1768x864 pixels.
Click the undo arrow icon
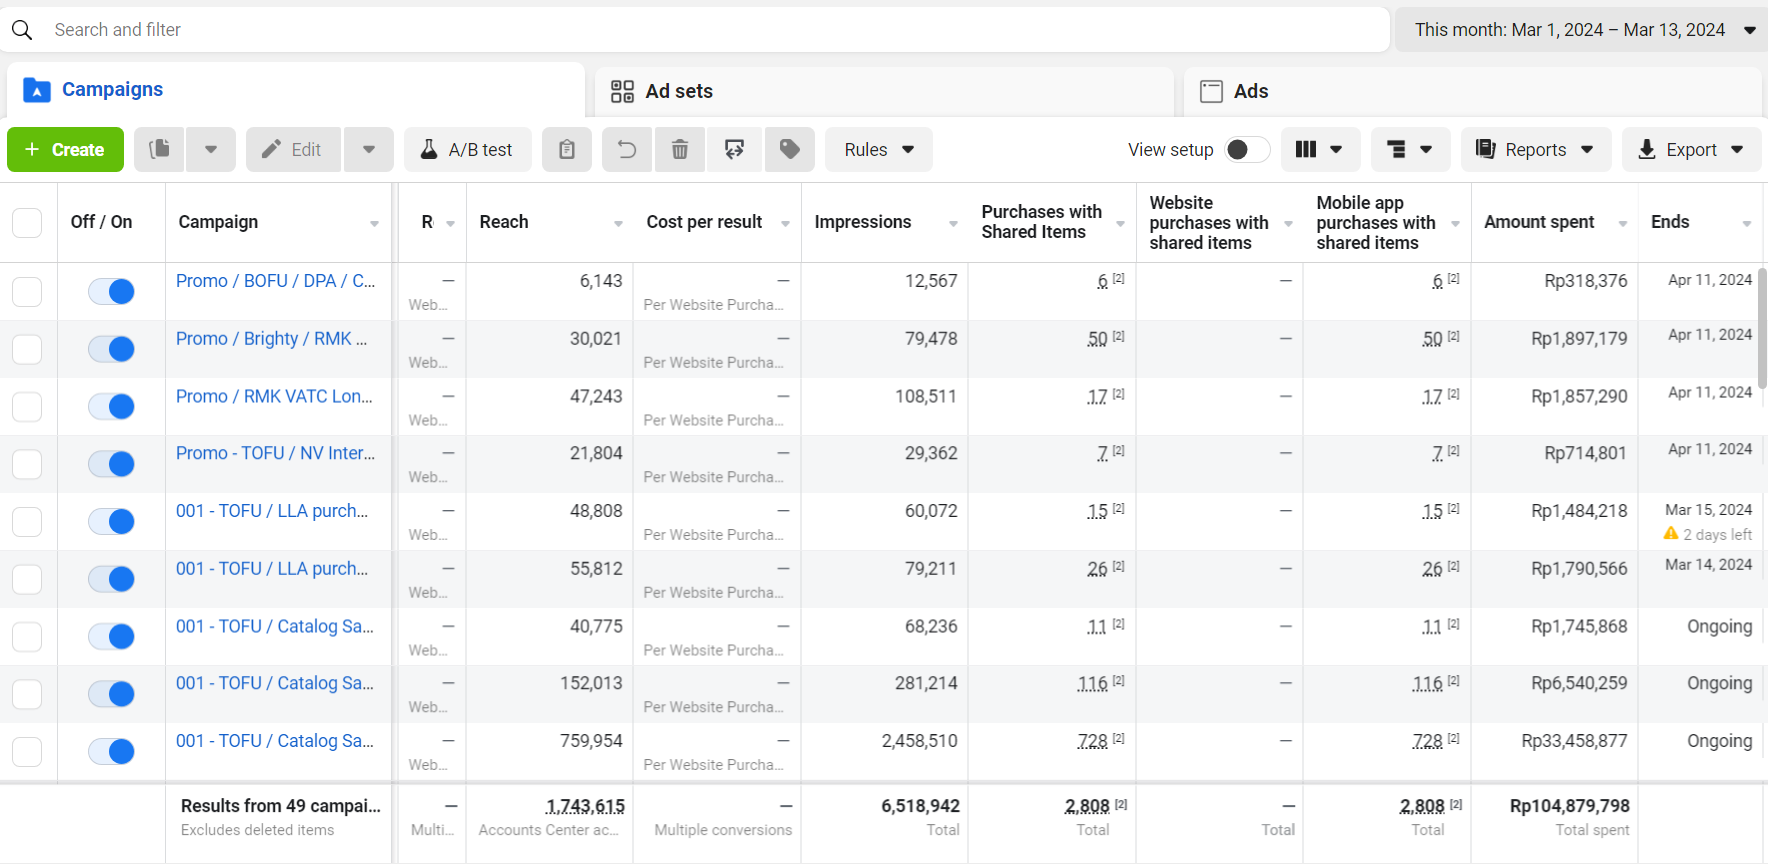pyautogui.click(x=627, y=150)
